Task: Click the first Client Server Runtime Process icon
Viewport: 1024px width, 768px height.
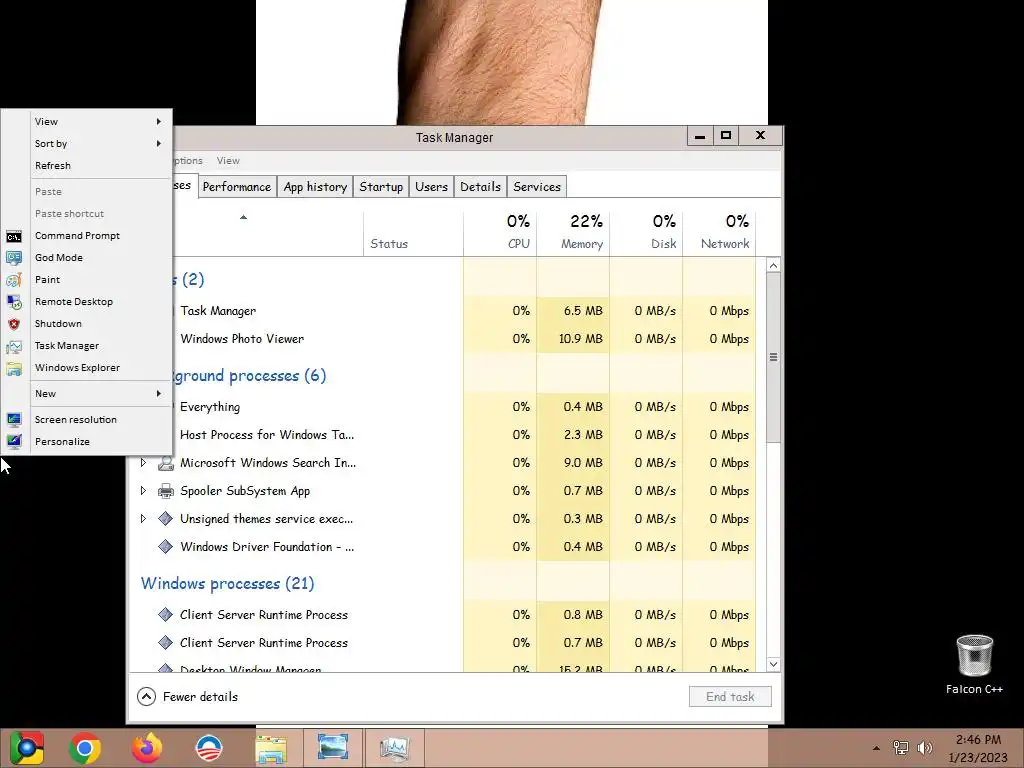Action: (166, 615)
